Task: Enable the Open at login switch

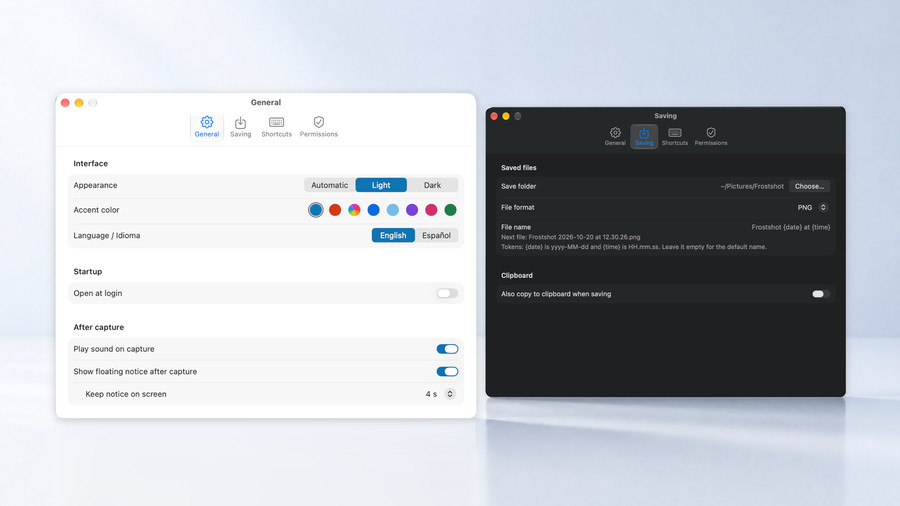Action: 447,293
